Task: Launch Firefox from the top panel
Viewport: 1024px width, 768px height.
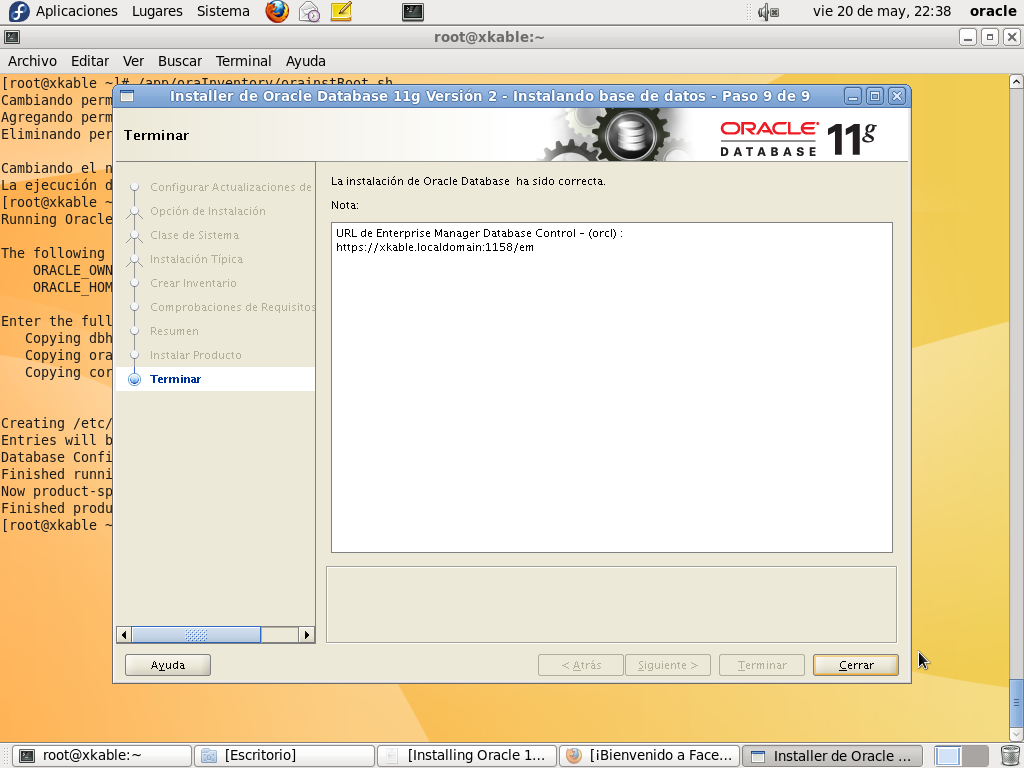Action: (x=277, y=11)
